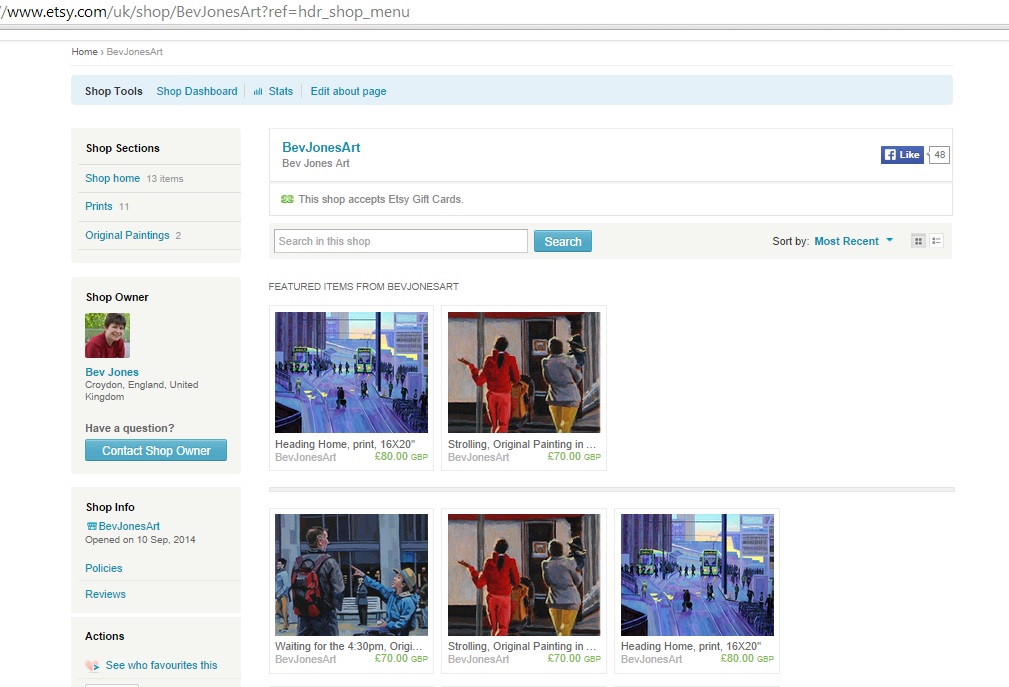Open the Policies link
The image size is (1009, 687).
(x=104, y=568)
